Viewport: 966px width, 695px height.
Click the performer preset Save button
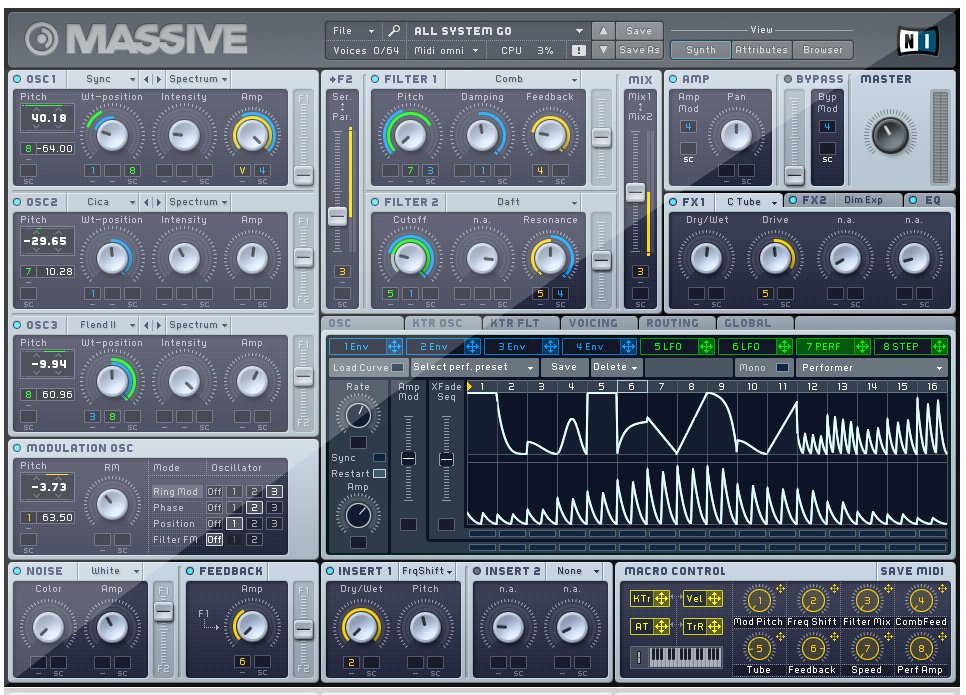564,367
